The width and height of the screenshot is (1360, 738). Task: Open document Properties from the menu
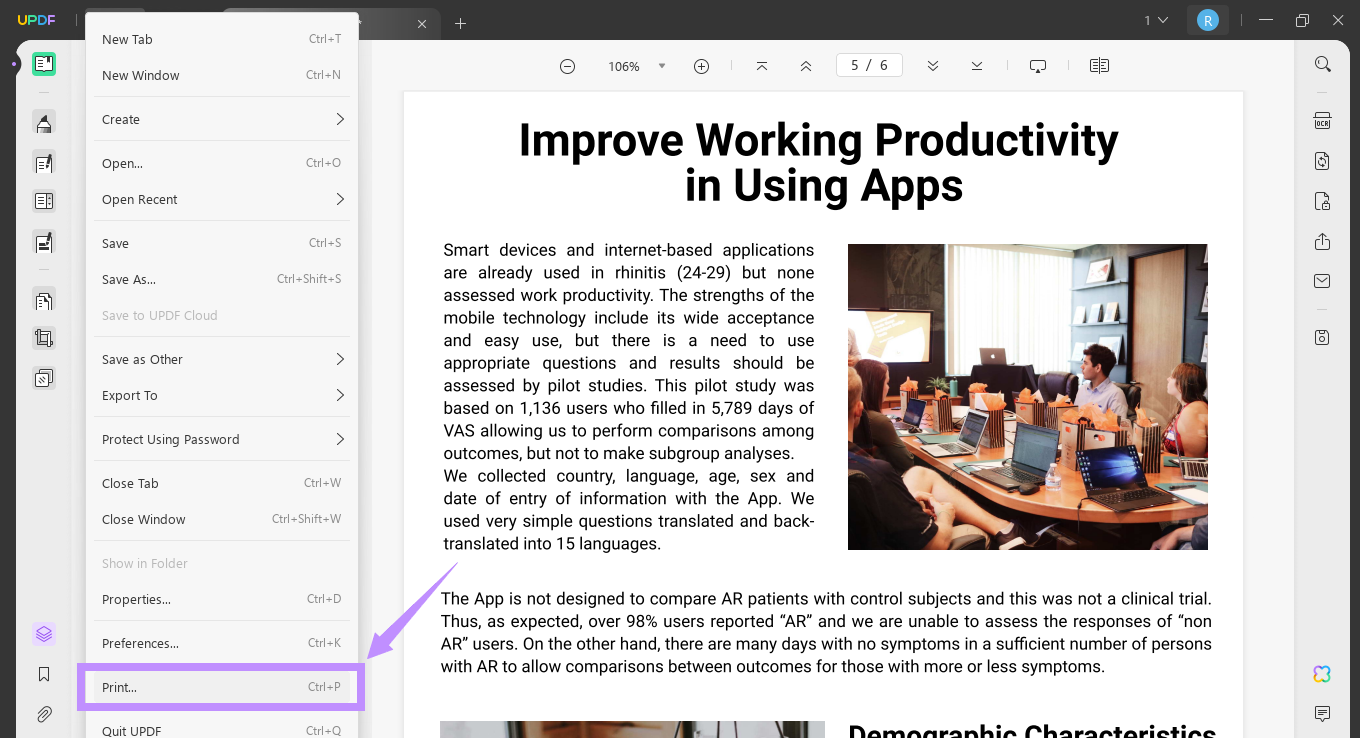220,599
